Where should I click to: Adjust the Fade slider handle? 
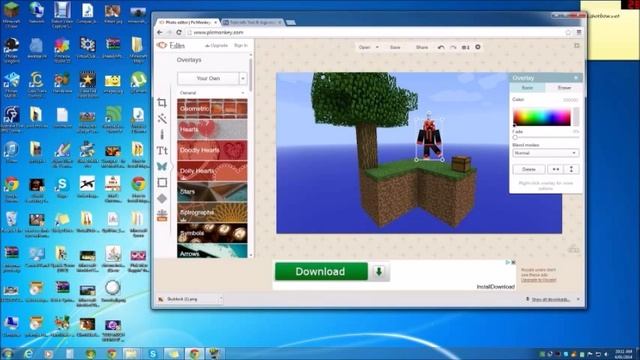tap(515, 138)
